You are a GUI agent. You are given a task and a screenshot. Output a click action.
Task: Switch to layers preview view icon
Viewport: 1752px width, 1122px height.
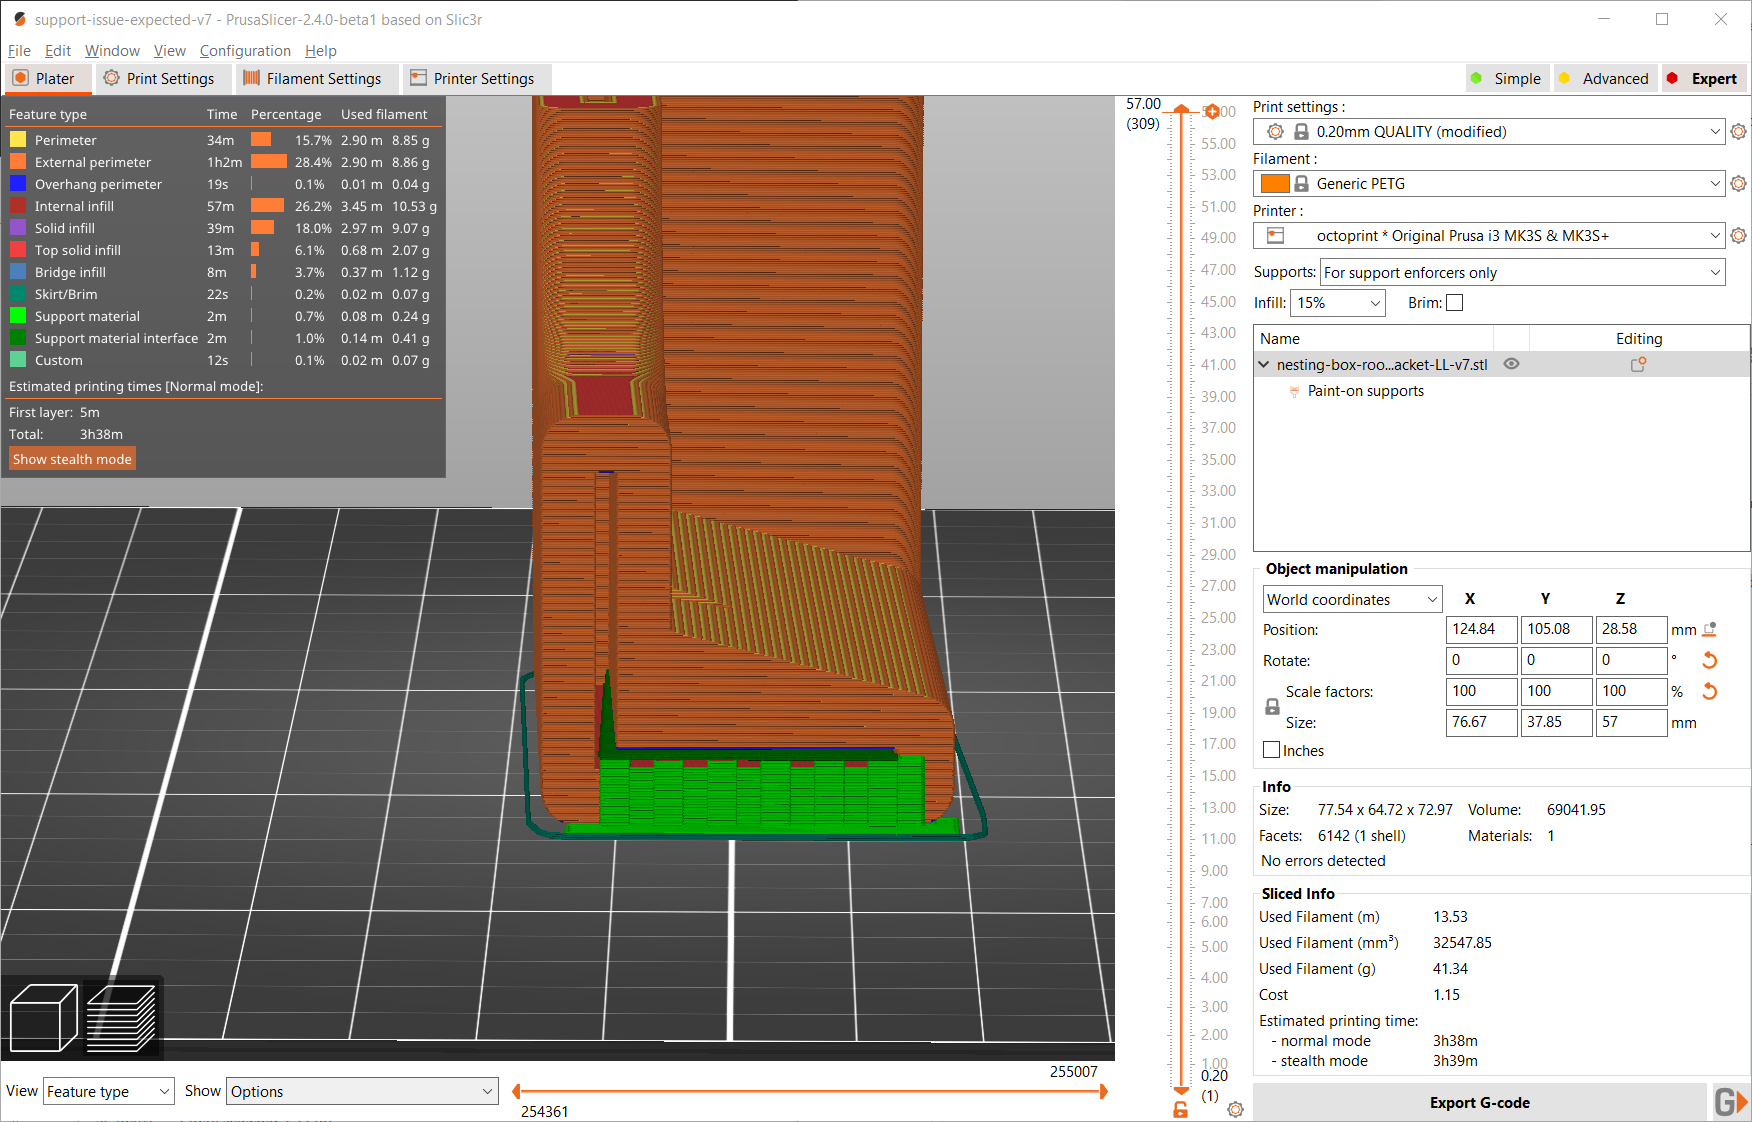click(x=121, y=1018)
